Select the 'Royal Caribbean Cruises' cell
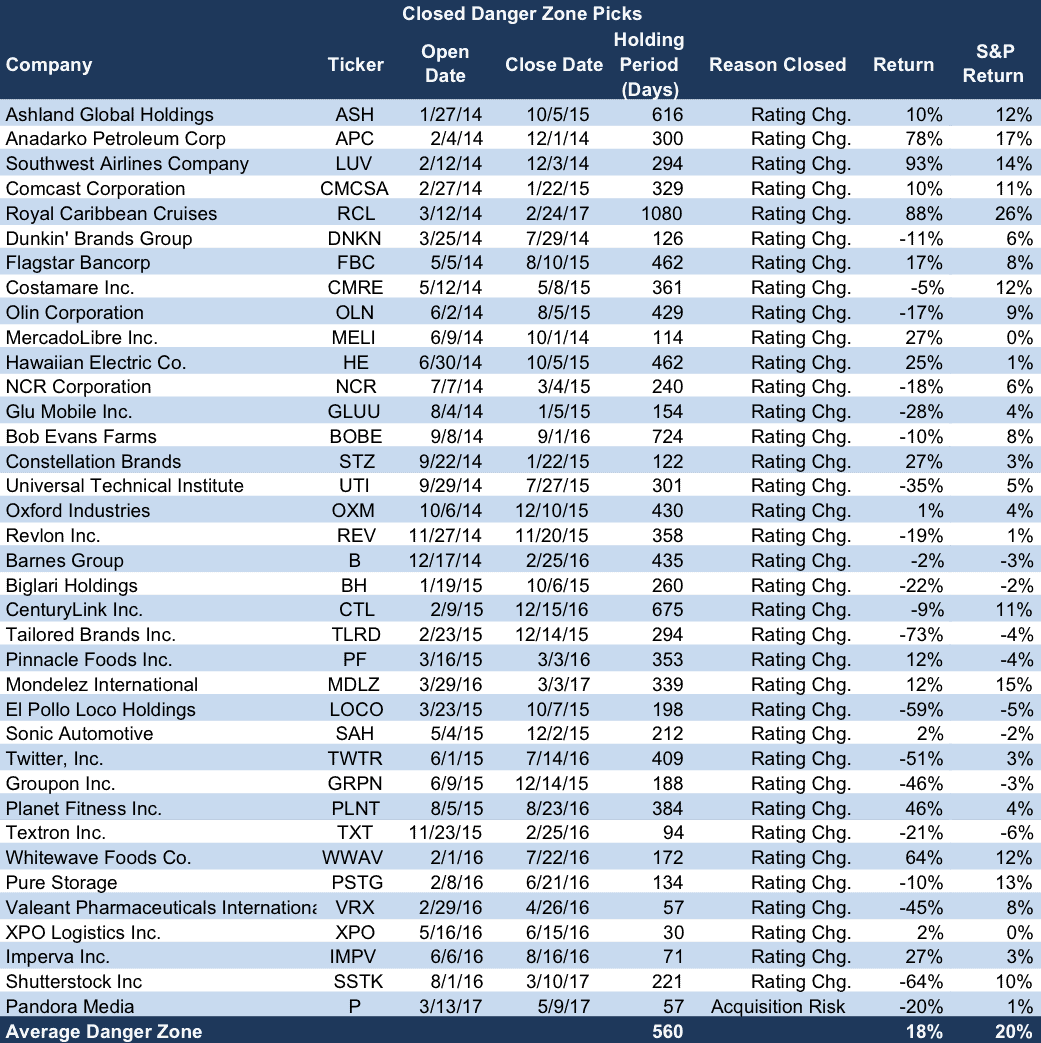Image resolution: width=1041 pixels, height=1043 pixels. pos(111,214)
